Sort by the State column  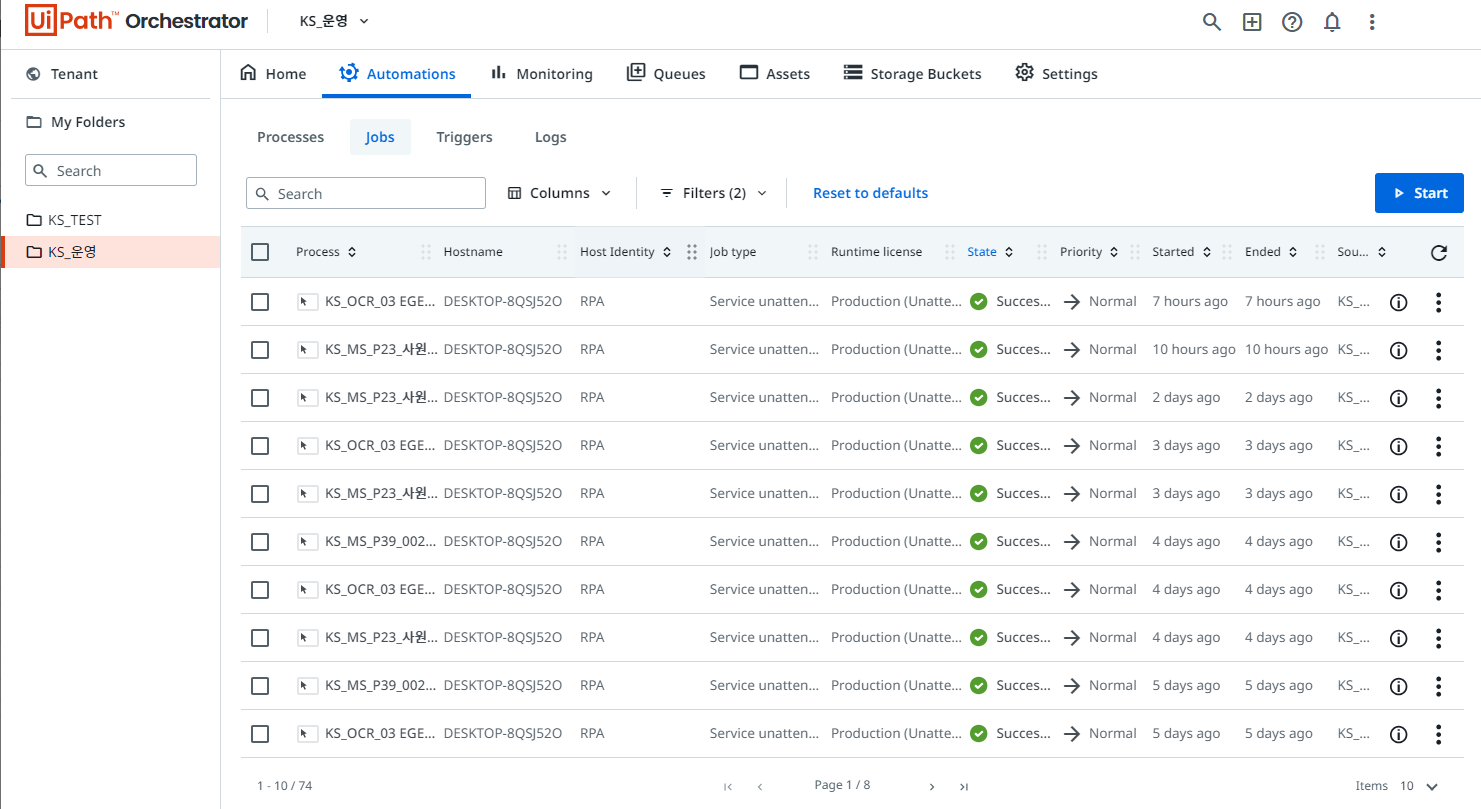[990, 252]
